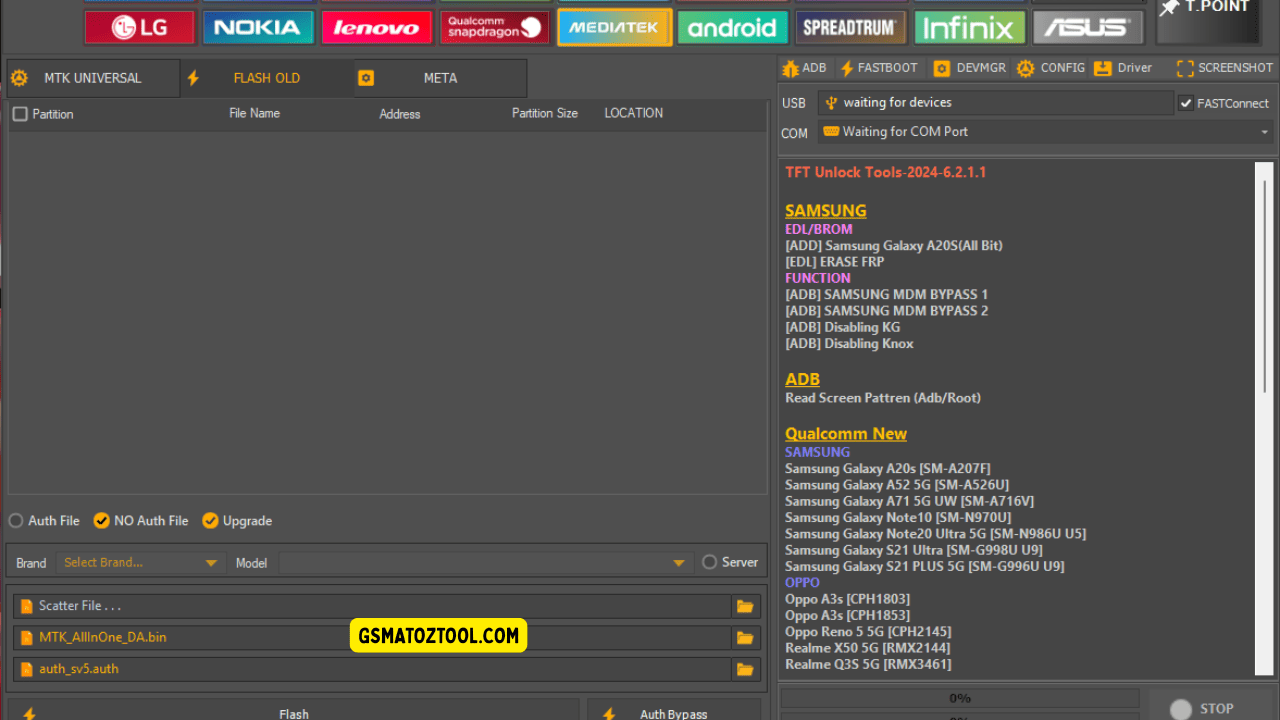Select the Infinix brand tile
Image resolution: width=1280 pixels, height=720 pixels.
pos(969,27)
